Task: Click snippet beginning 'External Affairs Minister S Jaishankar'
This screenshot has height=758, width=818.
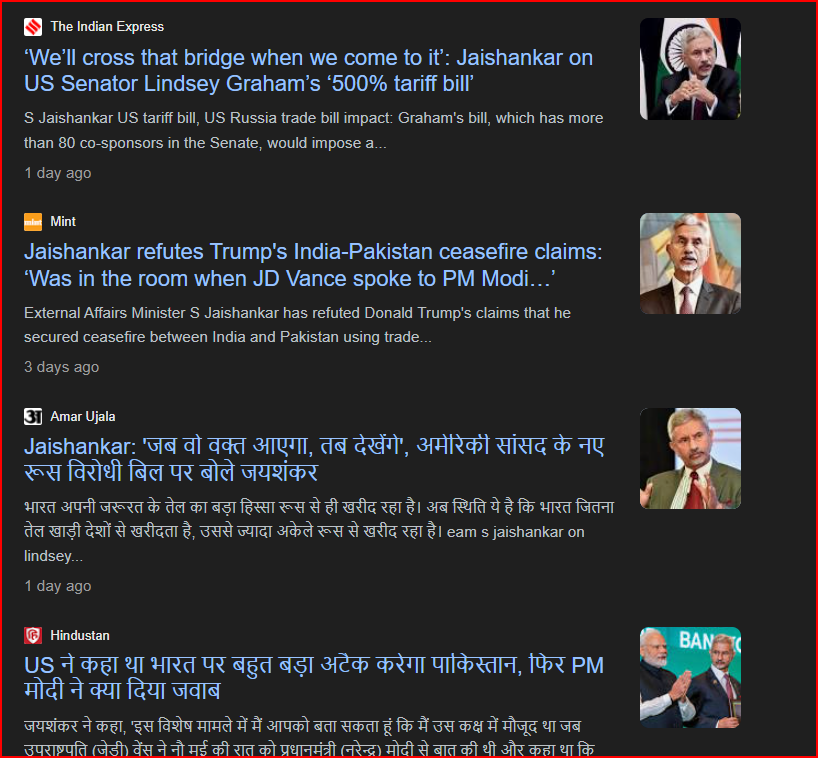Action: click(x=297, y=324)
